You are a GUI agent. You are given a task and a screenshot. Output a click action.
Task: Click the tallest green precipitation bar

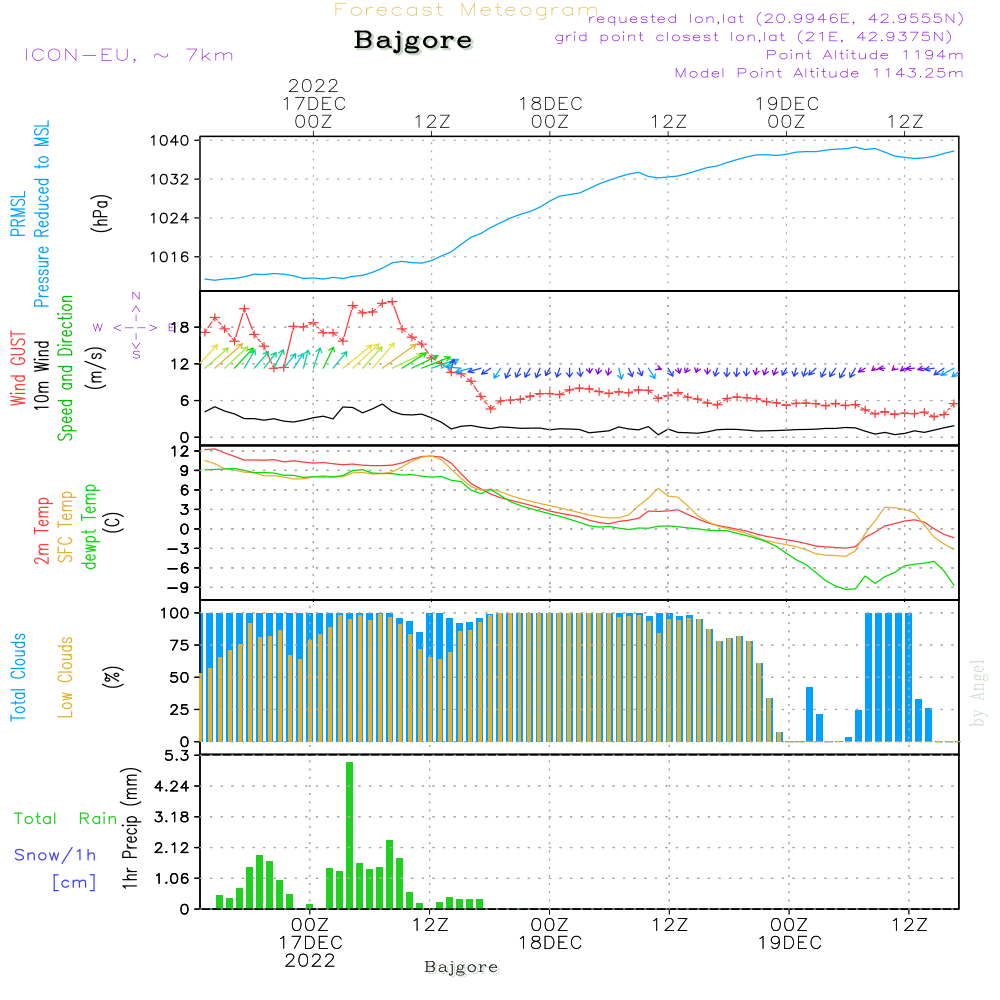pos(349,835)
